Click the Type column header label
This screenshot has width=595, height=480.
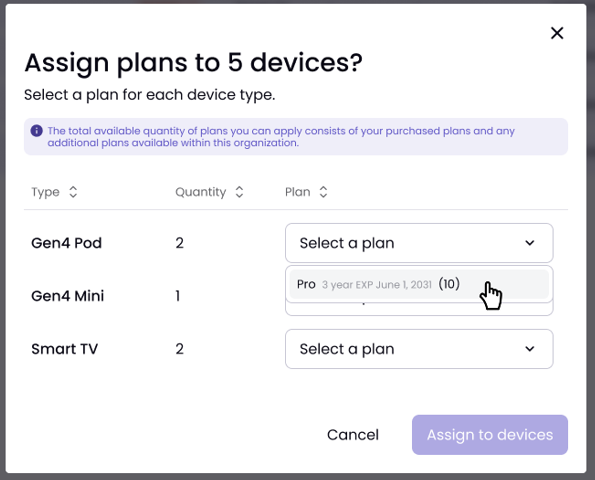(45, 192)
